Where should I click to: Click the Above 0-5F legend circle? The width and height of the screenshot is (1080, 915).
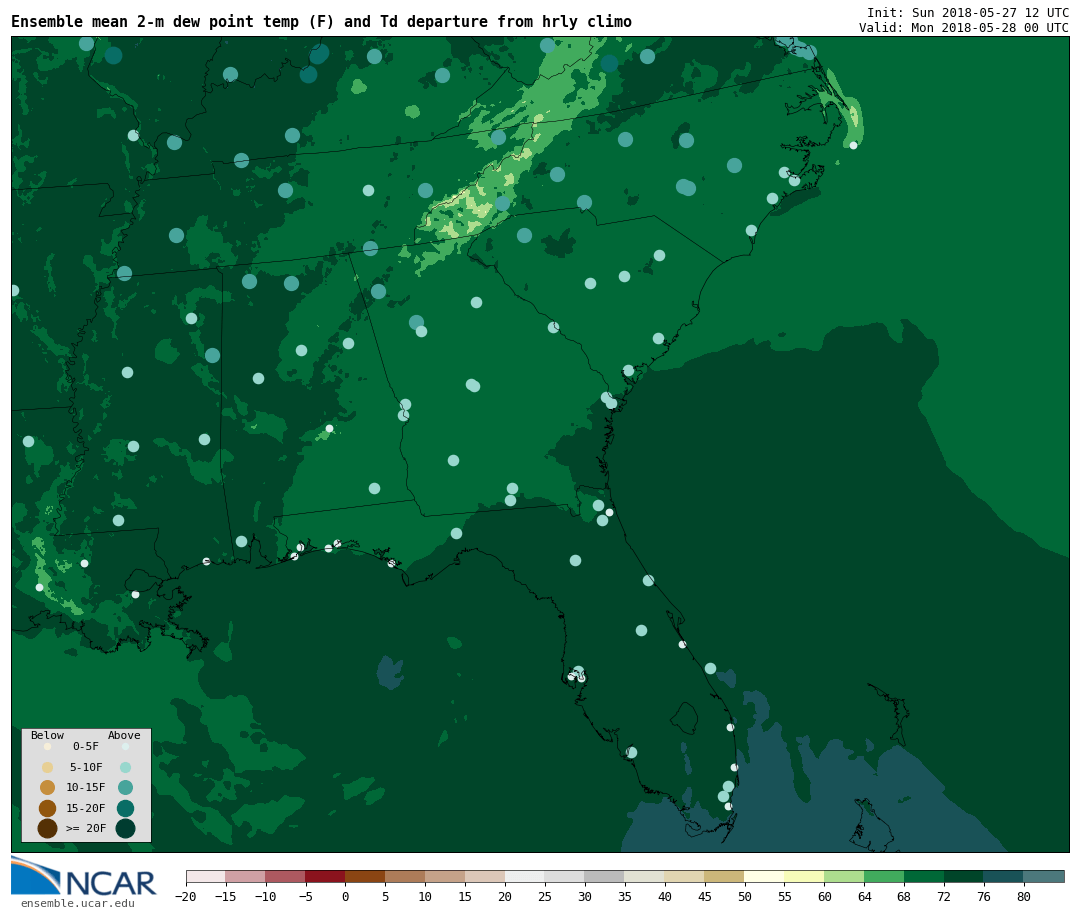pos(125,746)
